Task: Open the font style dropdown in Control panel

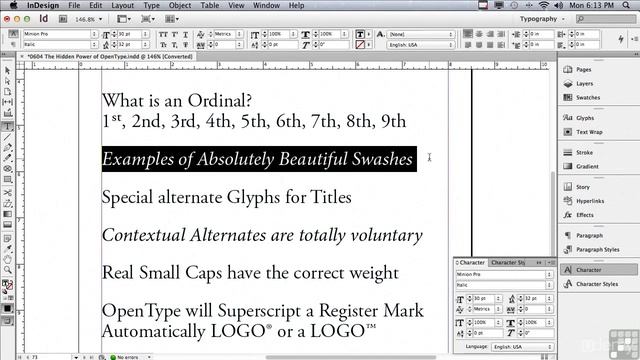Action: pyautogui.click(x=94, y=44)
